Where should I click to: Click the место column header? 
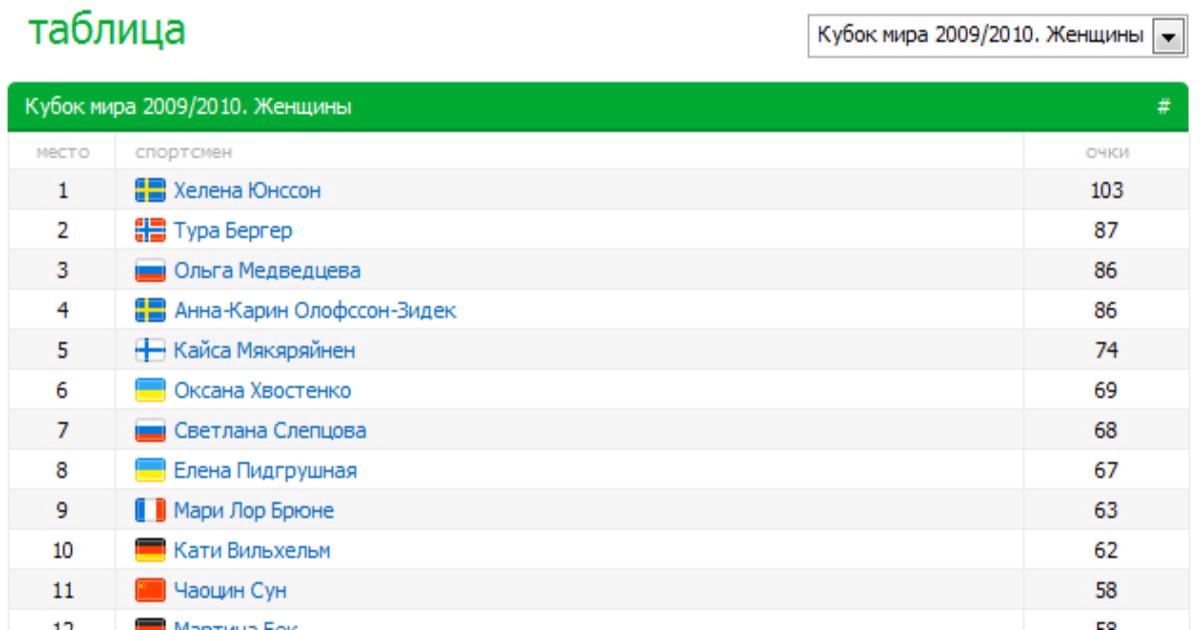point(62,152)
